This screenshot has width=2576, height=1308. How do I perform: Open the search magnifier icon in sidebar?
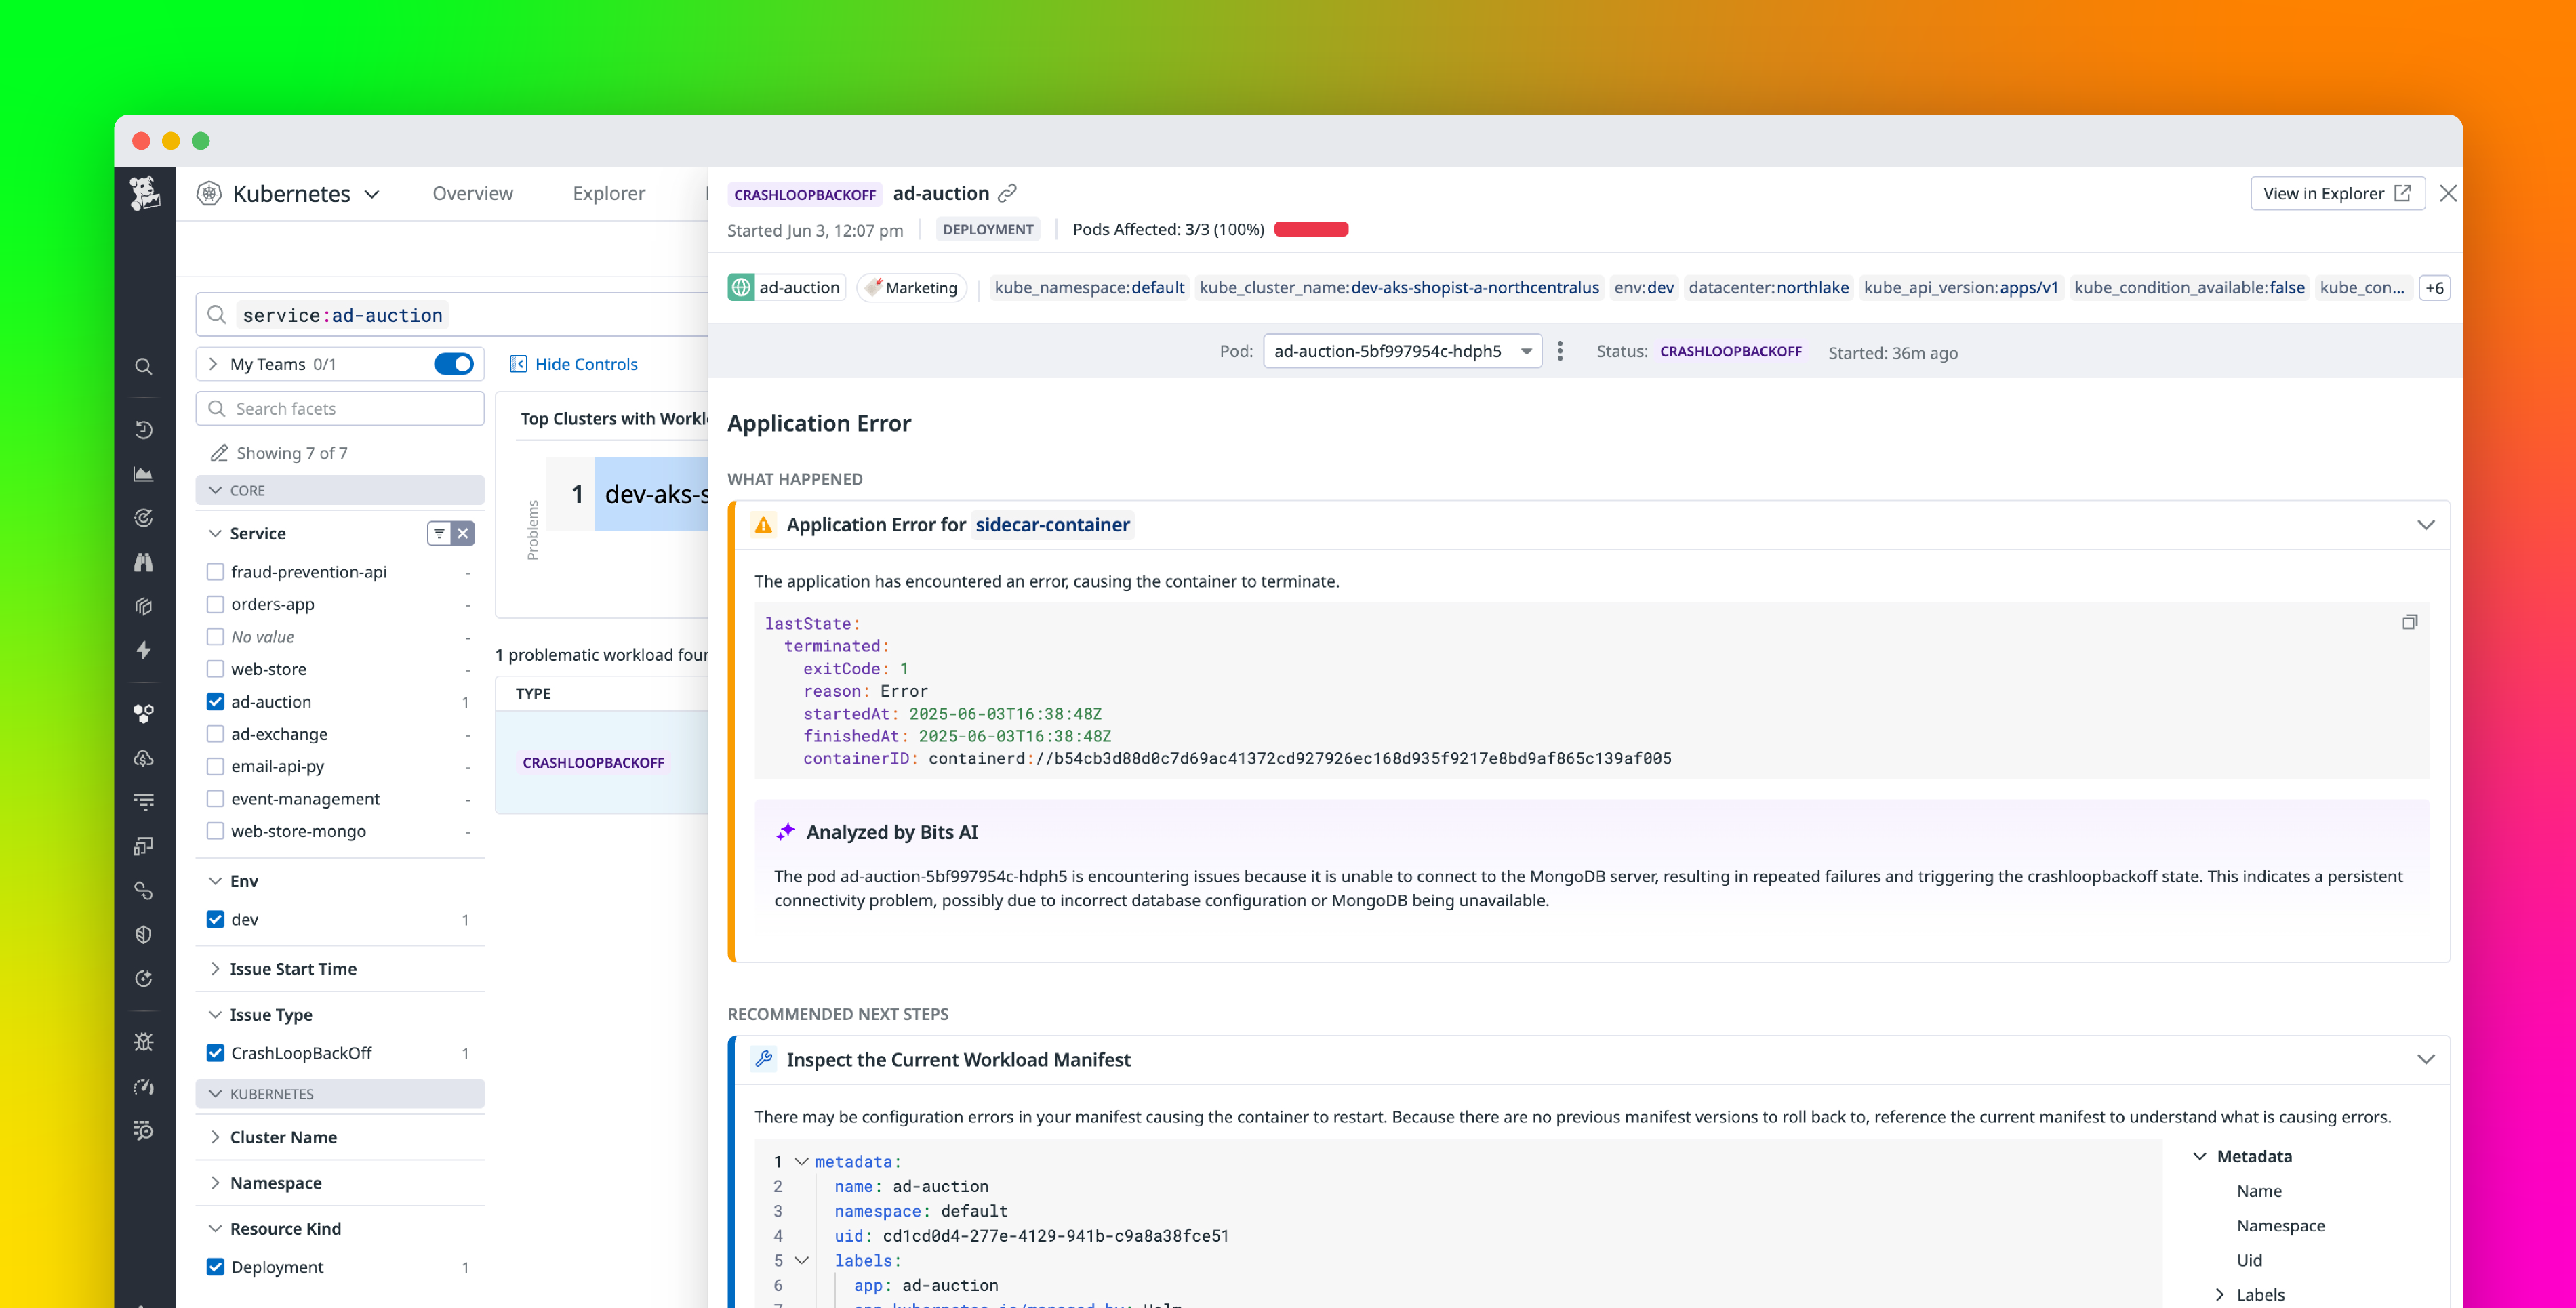144,366
